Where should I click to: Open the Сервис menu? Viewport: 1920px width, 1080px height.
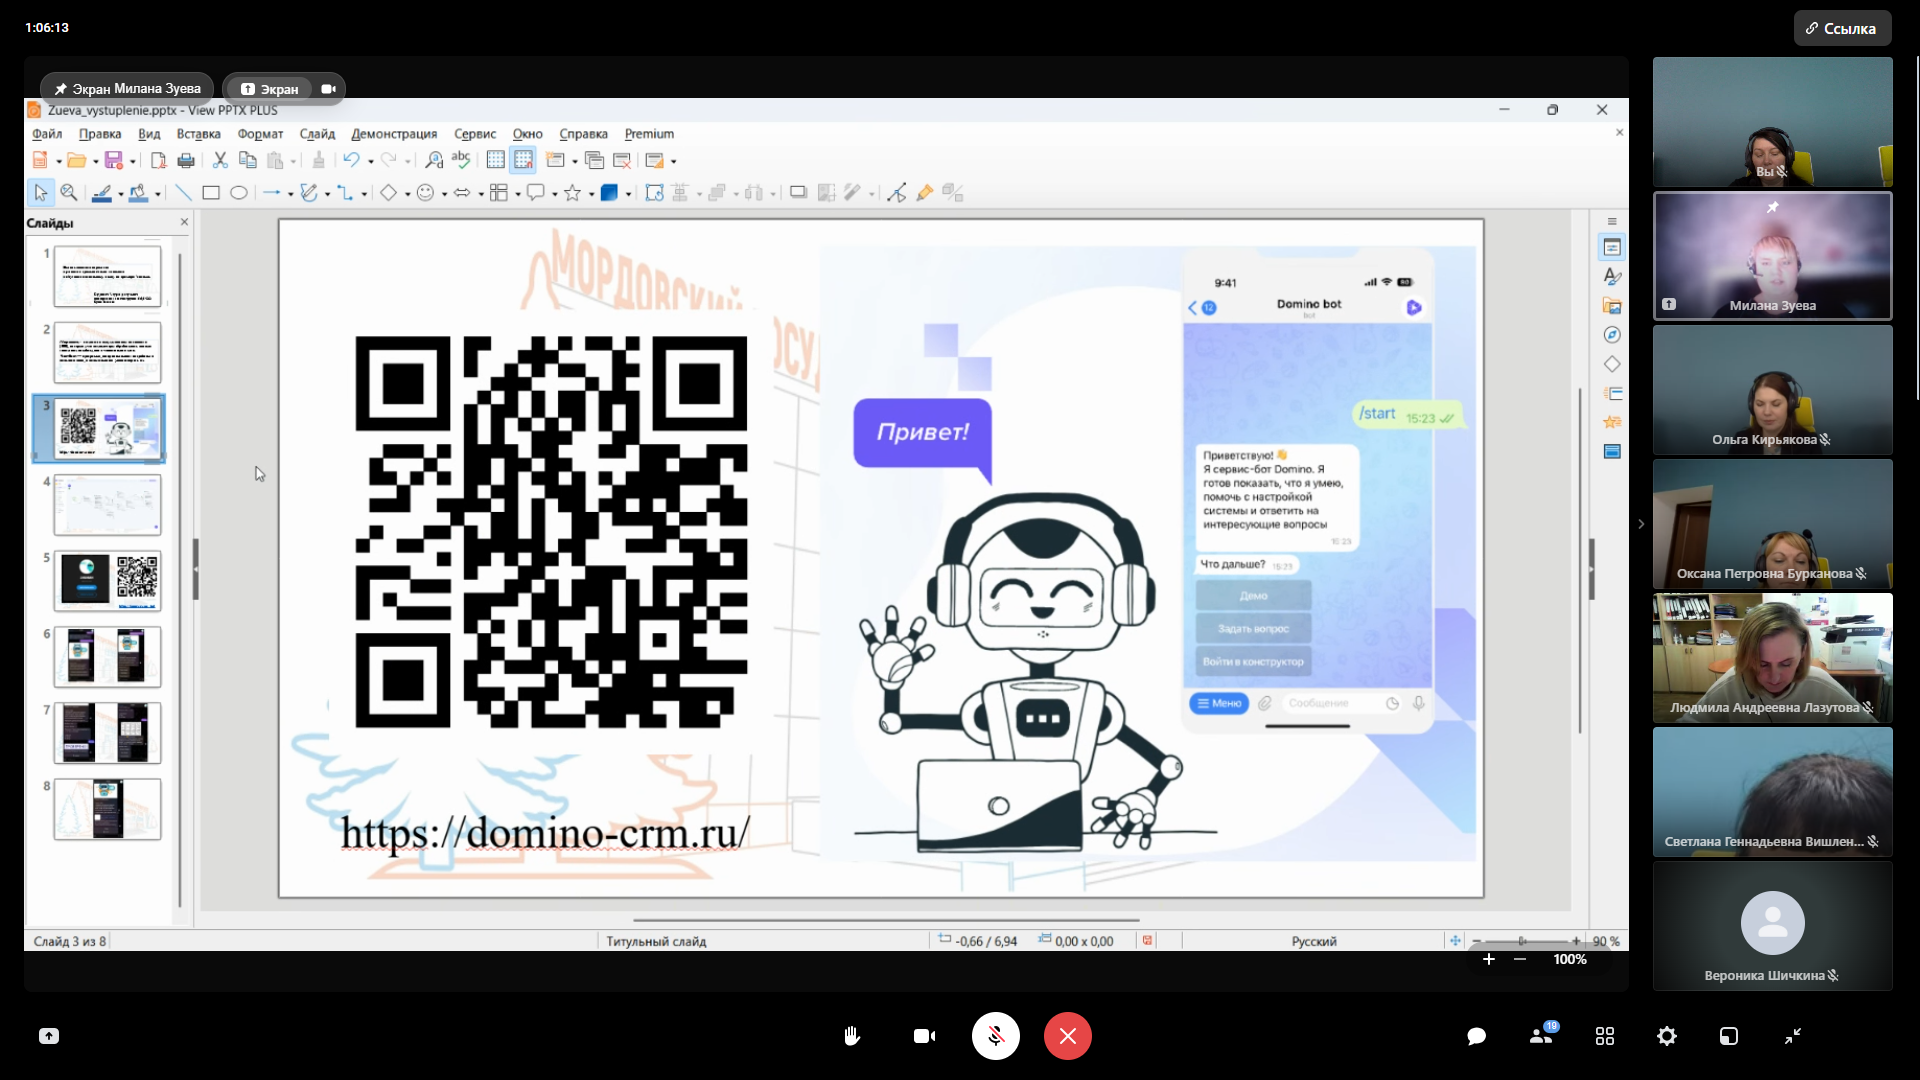click(475, 134)
